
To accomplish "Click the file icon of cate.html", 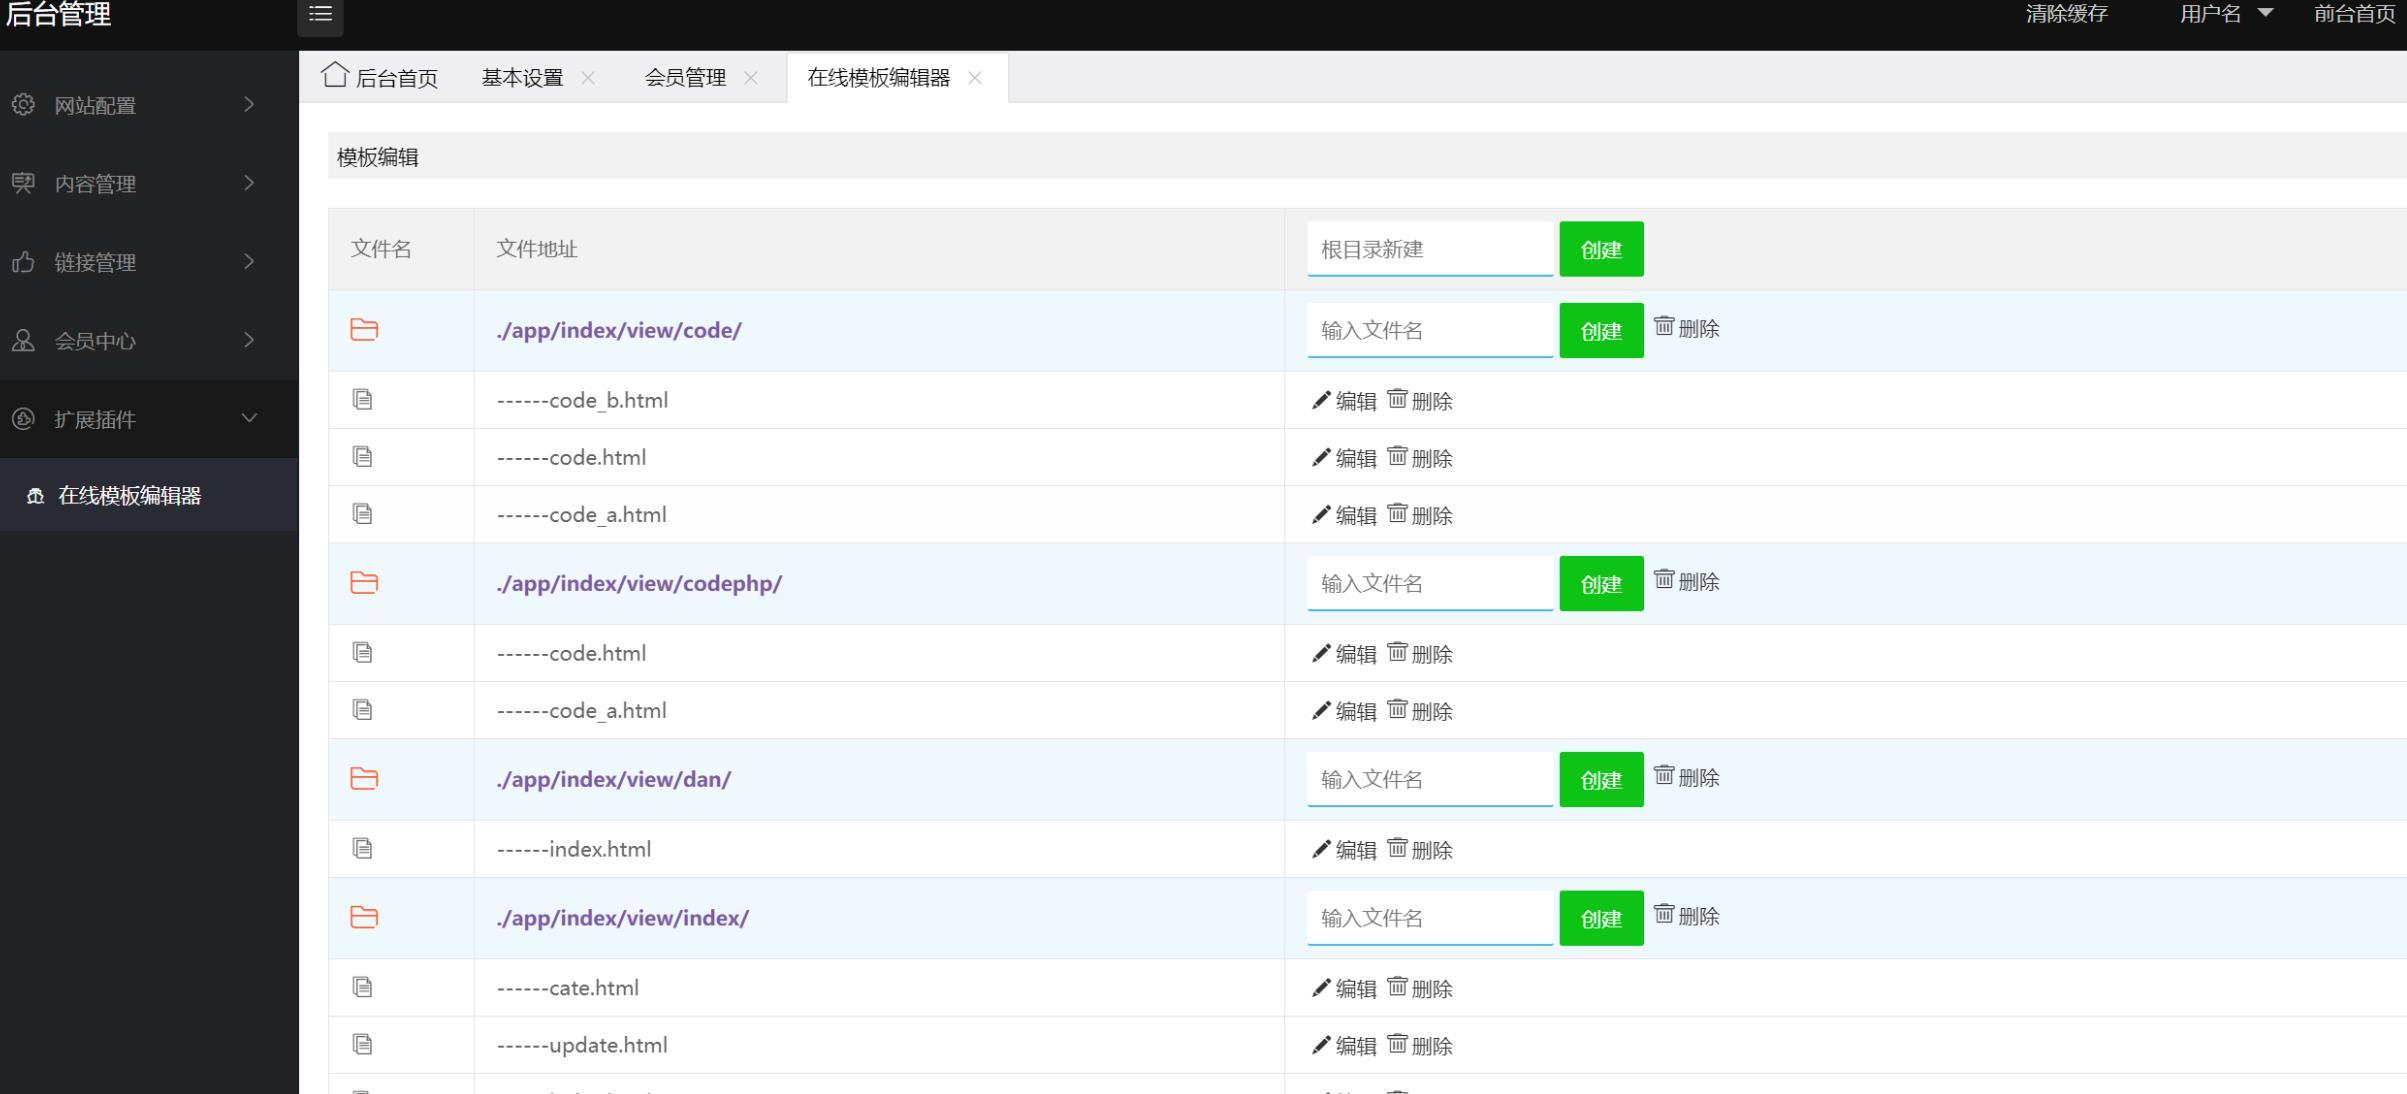I will pos(363,987).
